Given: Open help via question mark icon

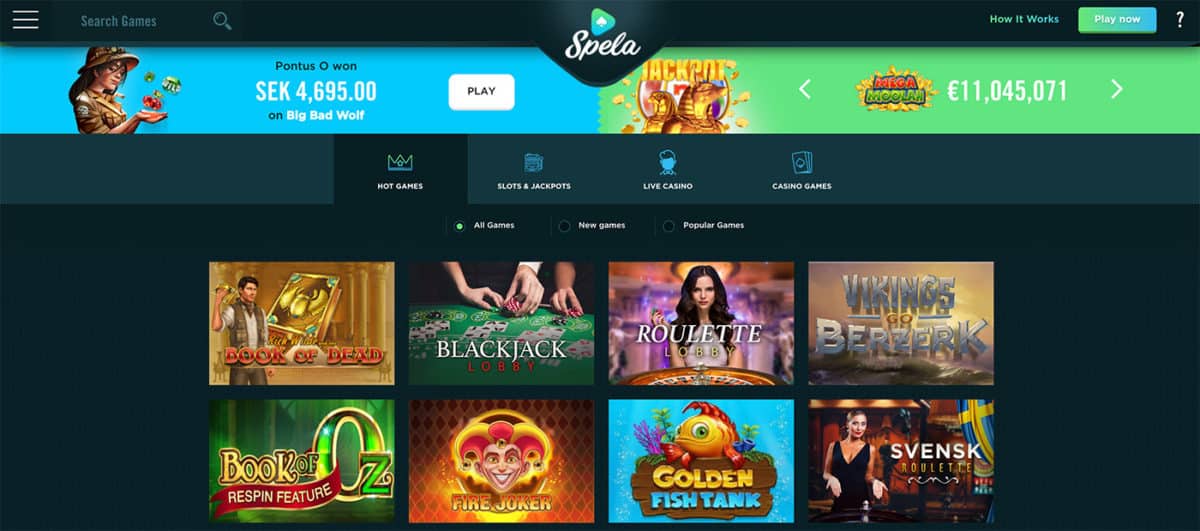Looking at the screenshot, I should [x=1180, y=19].
